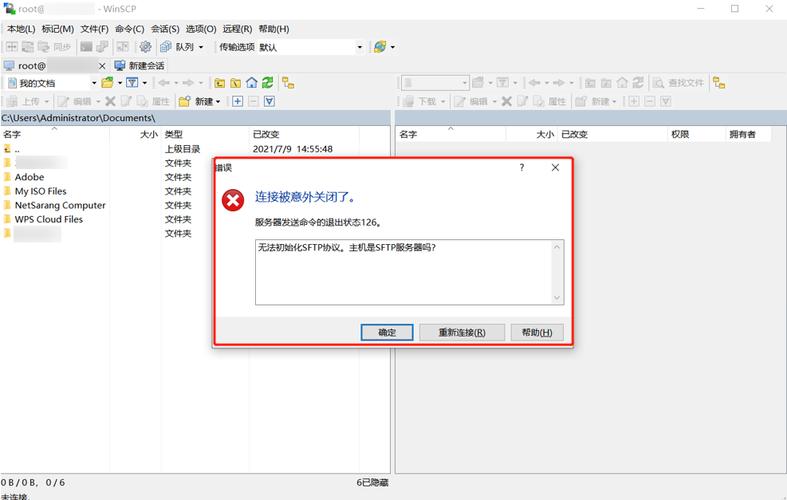Select the NetSarang Computer folder

[60, 205]
